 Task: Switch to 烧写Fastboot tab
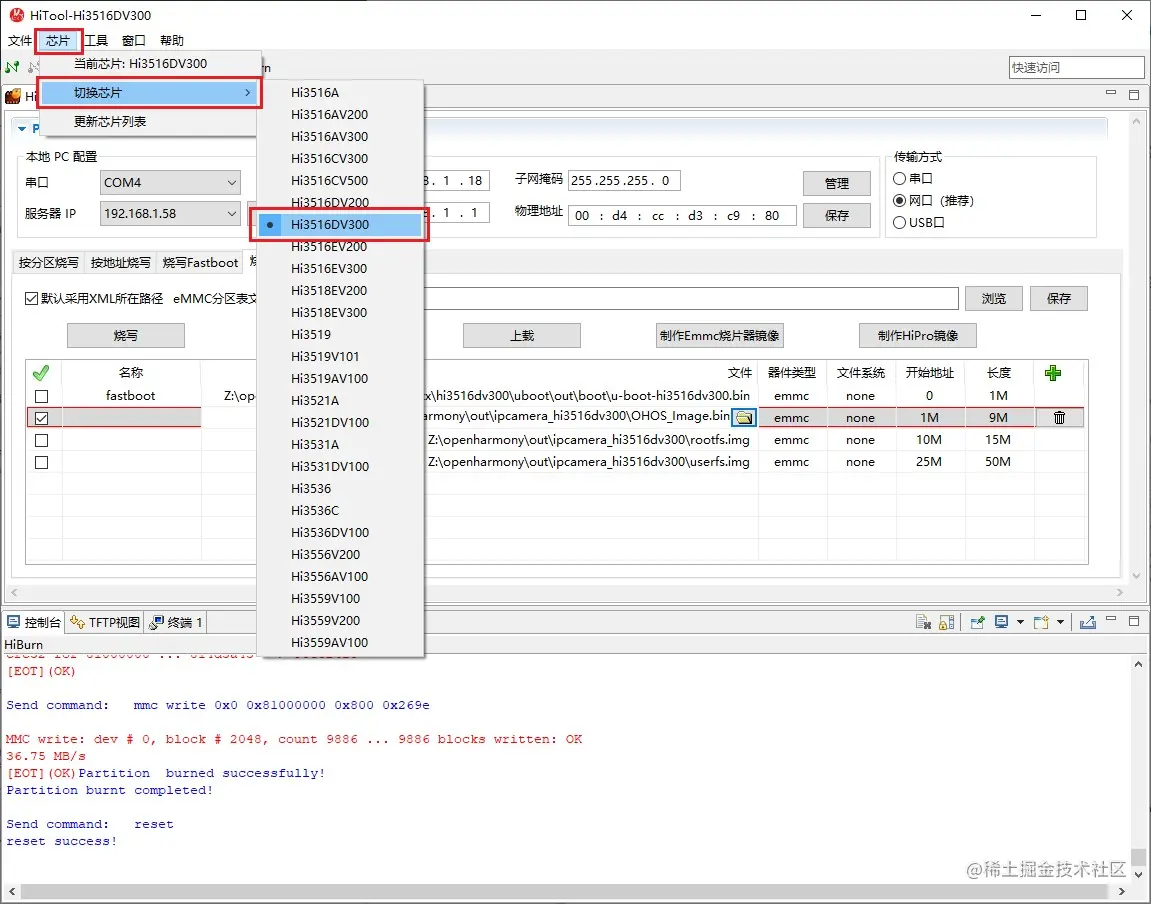click(x=200, y=262)
